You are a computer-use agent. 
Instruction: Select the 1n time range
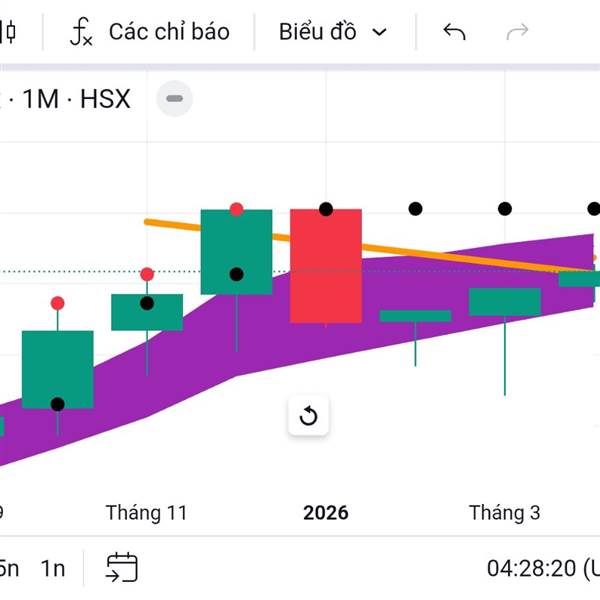(53, 568)
